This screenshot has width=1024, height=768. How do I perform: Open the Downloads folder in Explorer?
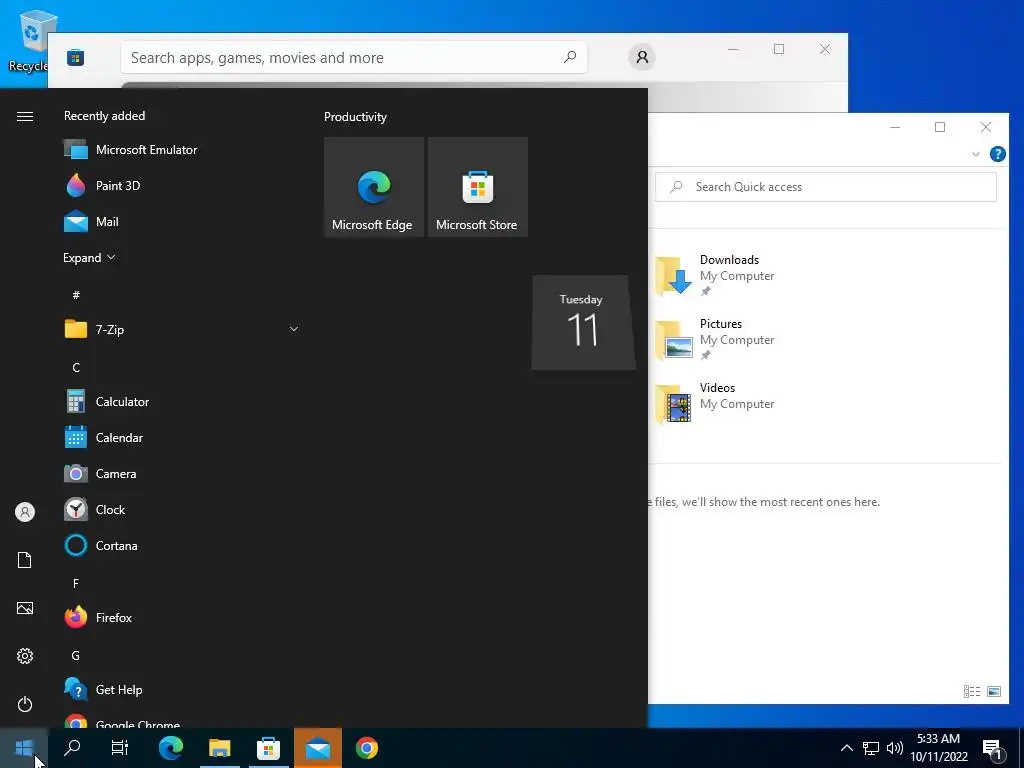tap(715, 275)
